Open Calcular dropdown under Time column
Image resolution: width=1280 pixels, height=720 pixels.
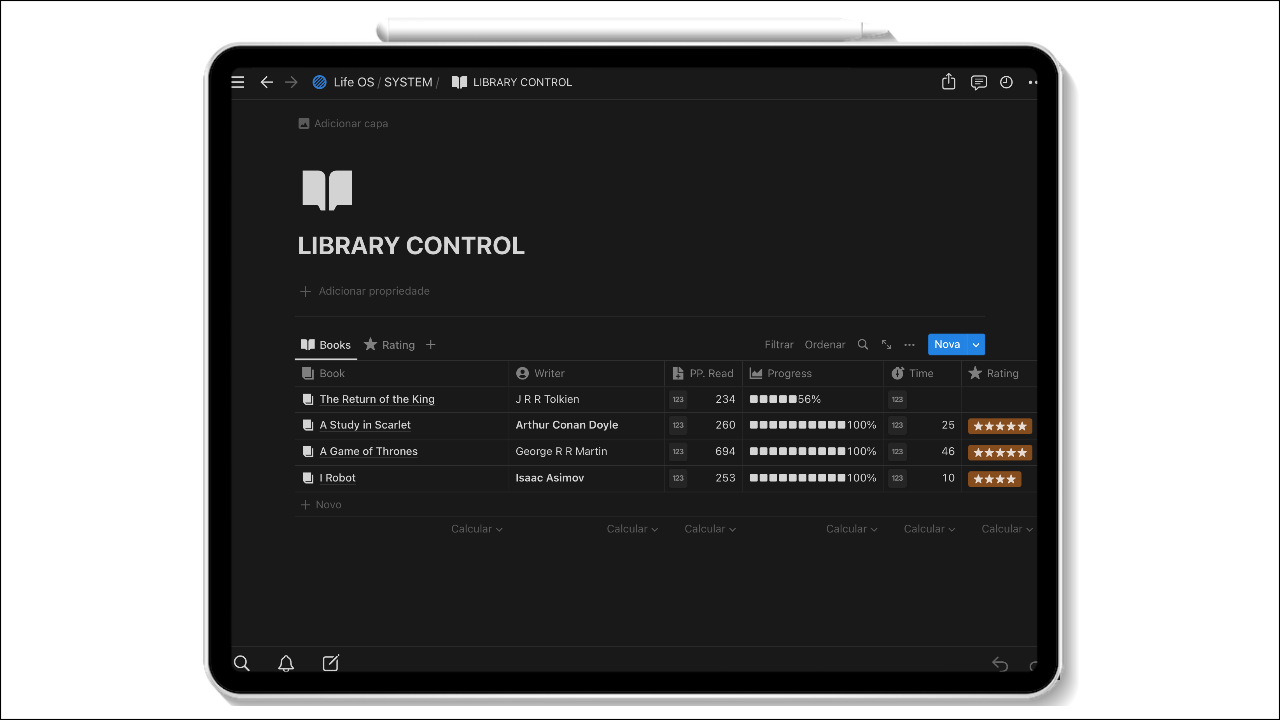tap(930, 529)
